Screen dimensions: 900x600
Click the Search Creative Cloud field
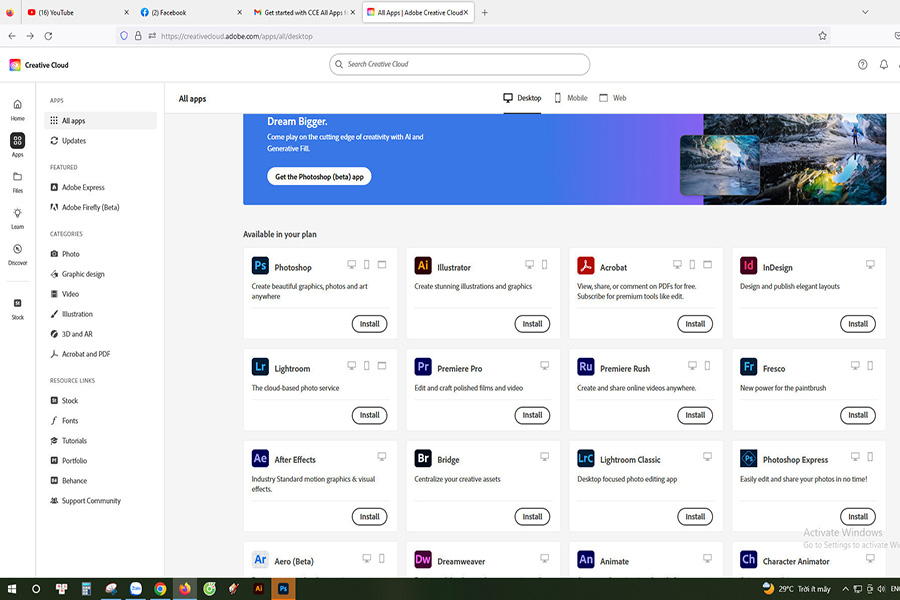coord(460,65)
